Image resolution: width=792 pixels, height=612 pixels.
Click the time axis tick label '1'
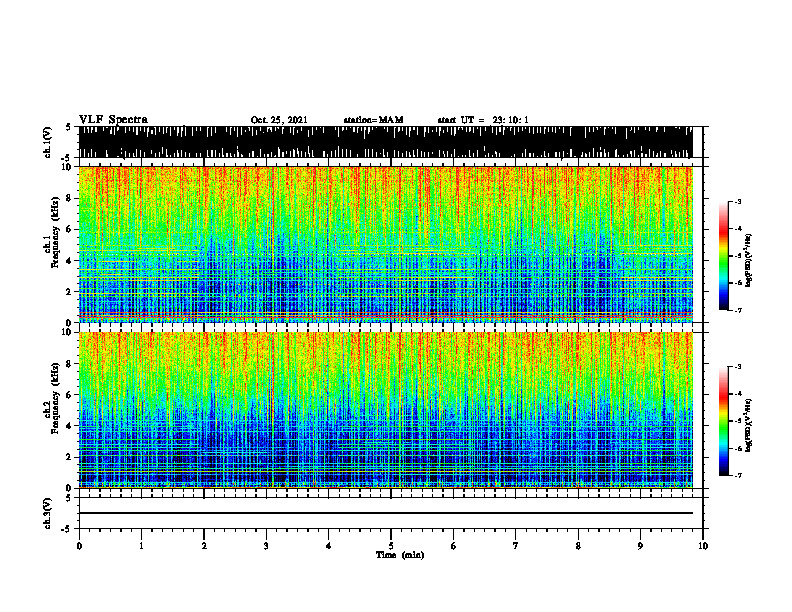pyautogui.click(x=141, y=546)
